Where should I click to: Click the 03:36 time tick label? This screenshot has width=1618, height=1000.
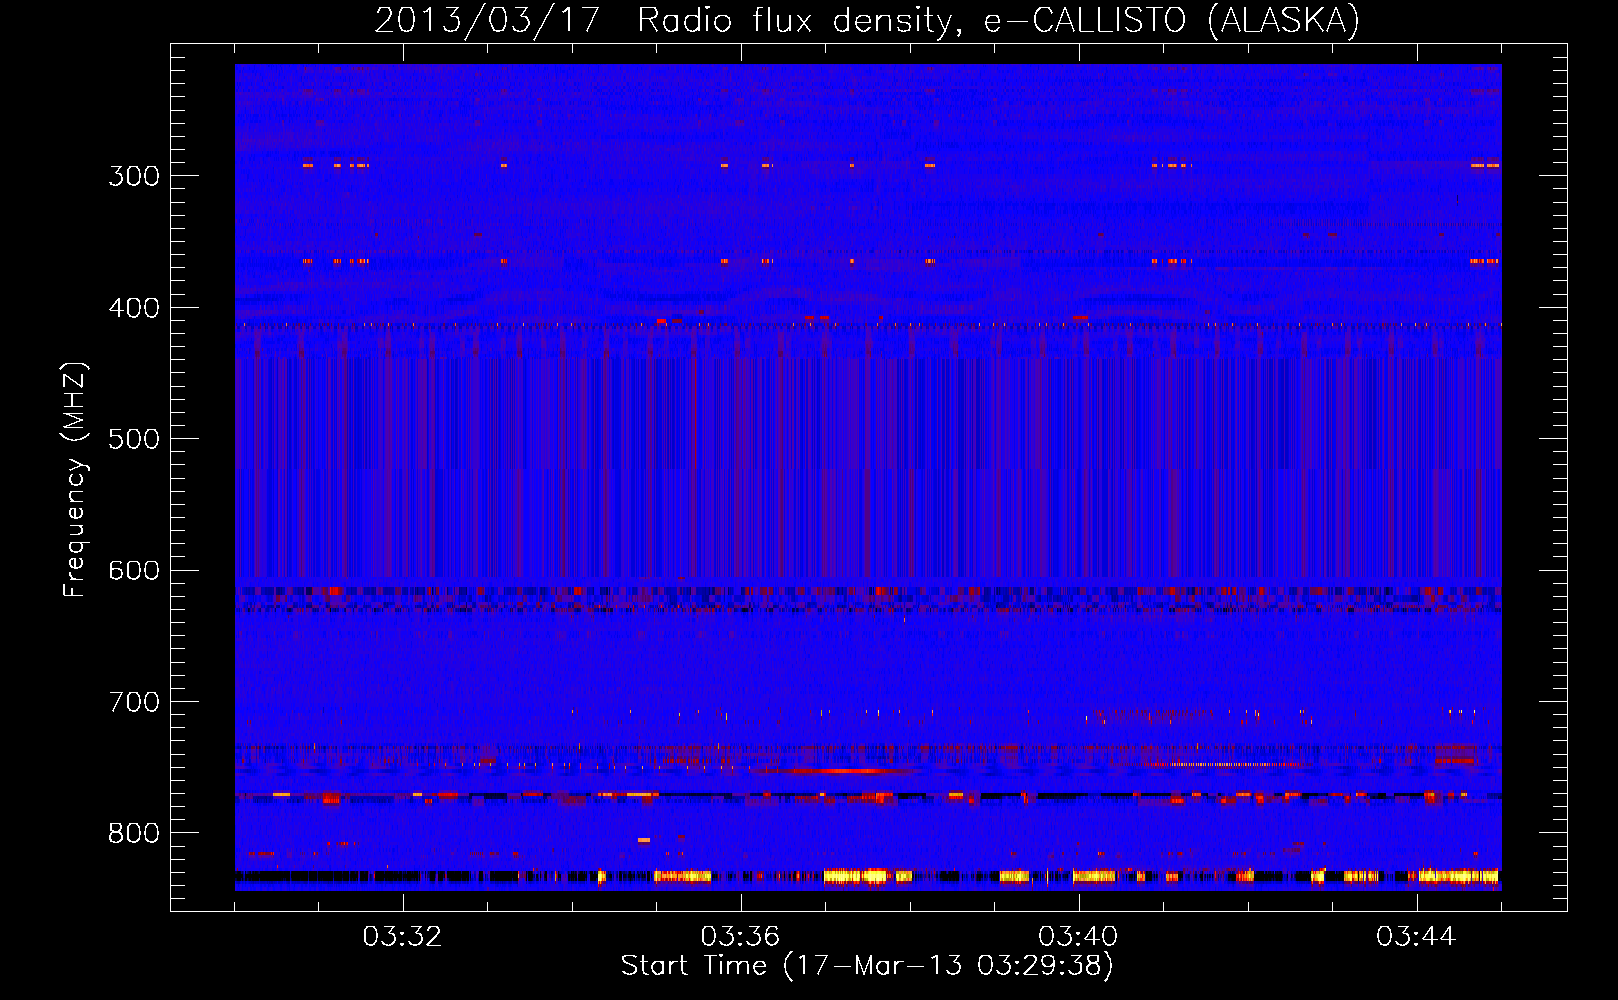tap(740, 937)
